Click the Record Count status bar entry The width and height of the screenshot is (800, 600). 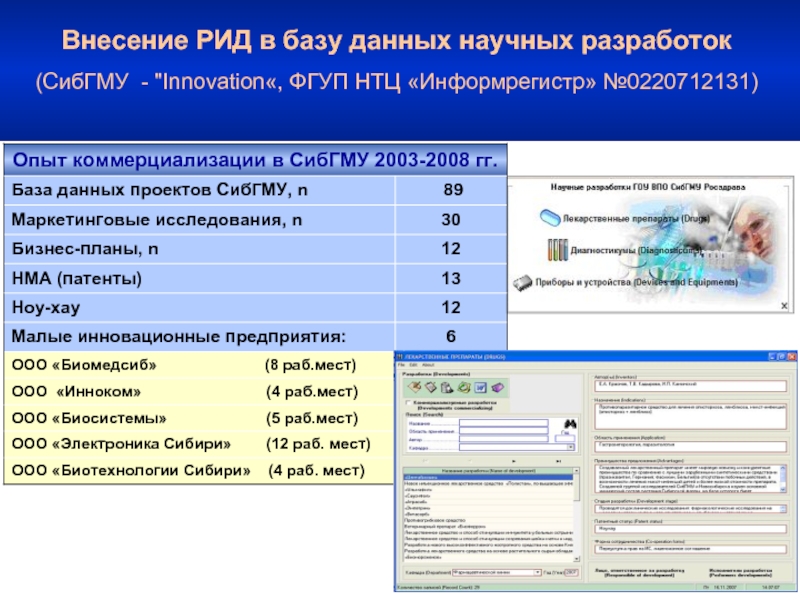pos(438,587)
